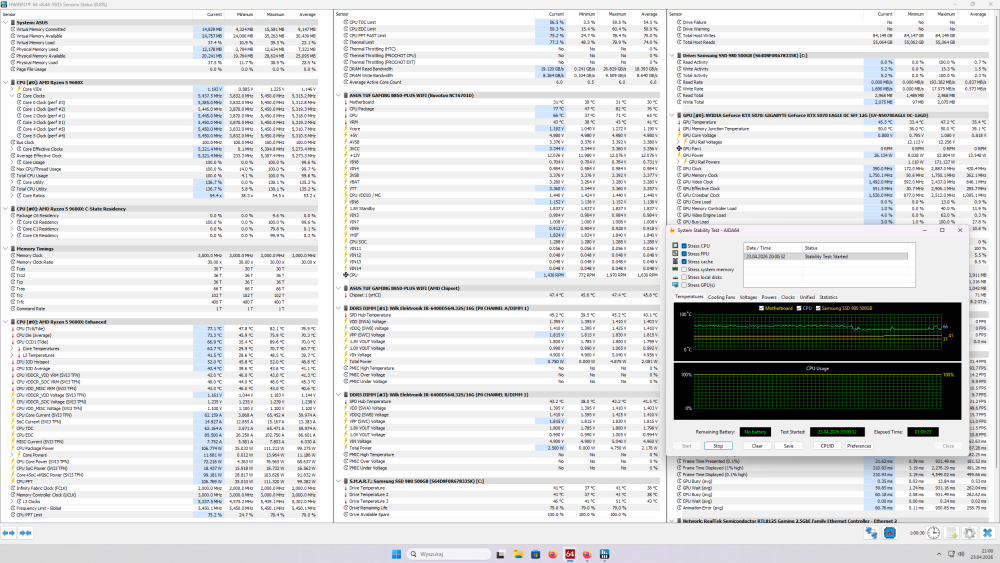Open Task View from the taskbar
The width and height of the screenshot is (1000, 563).
click(500, 554)
